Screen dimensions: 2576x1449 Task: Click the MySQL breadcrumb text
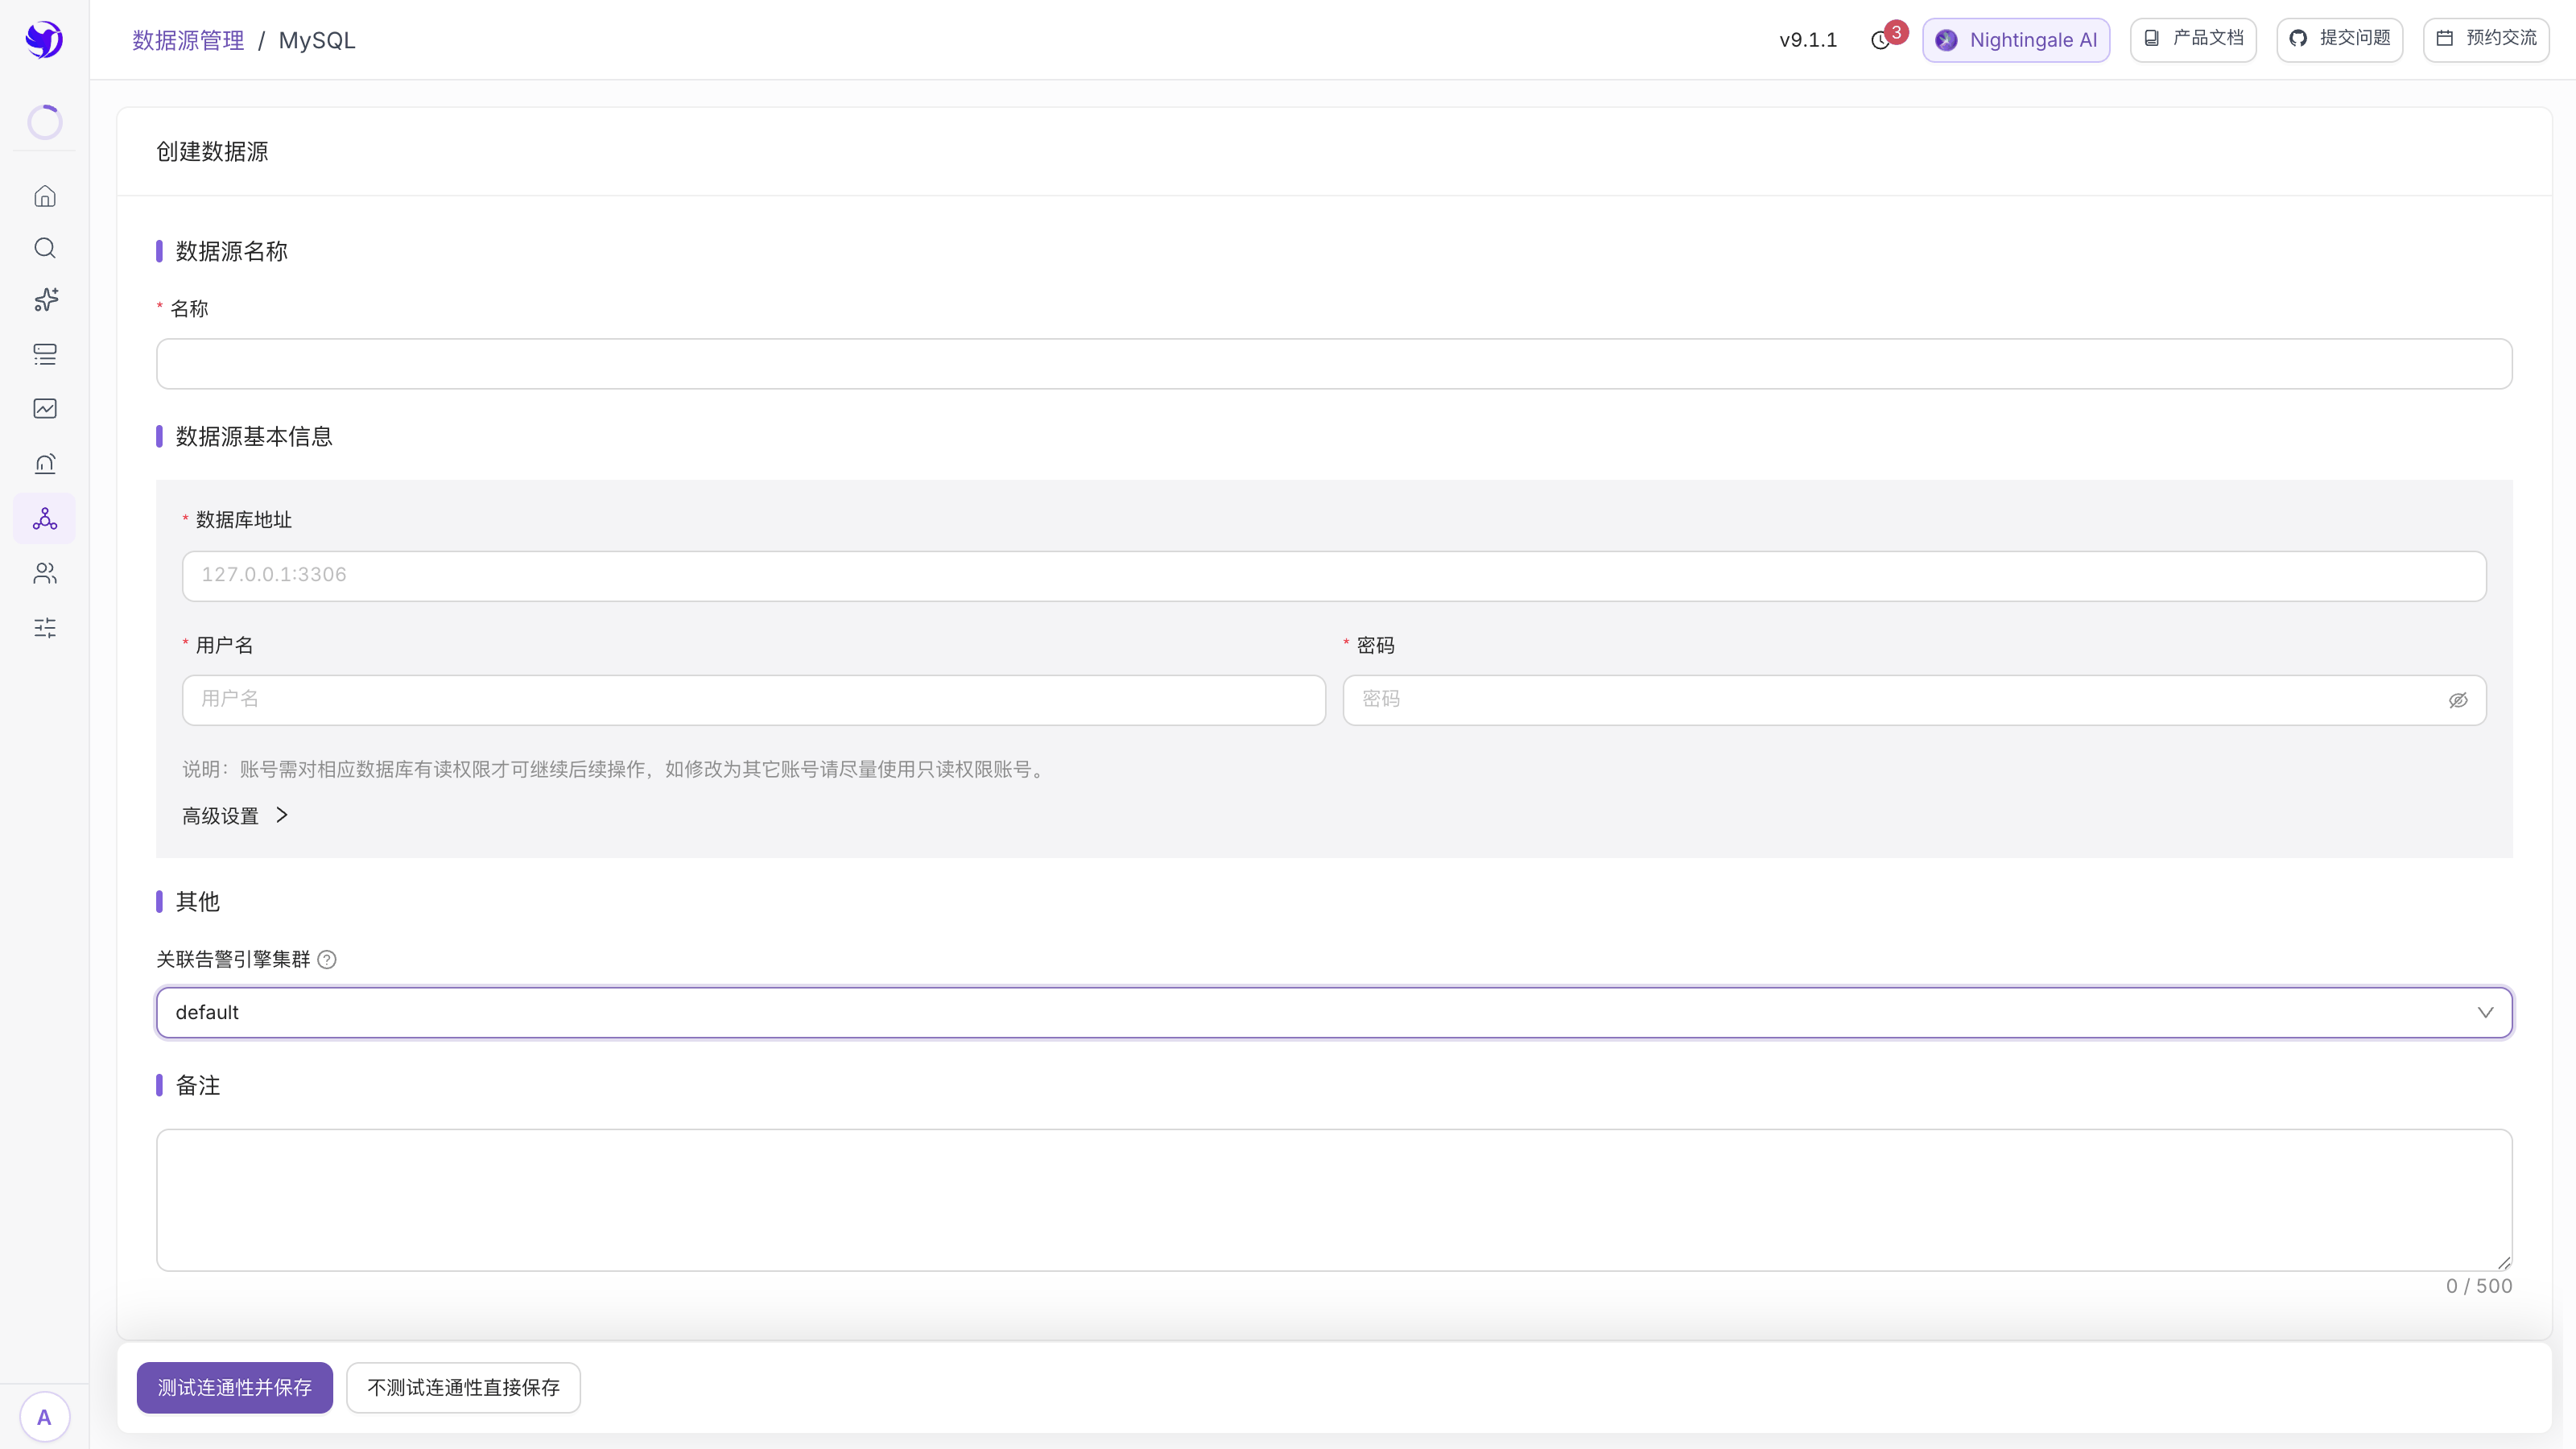317,40
